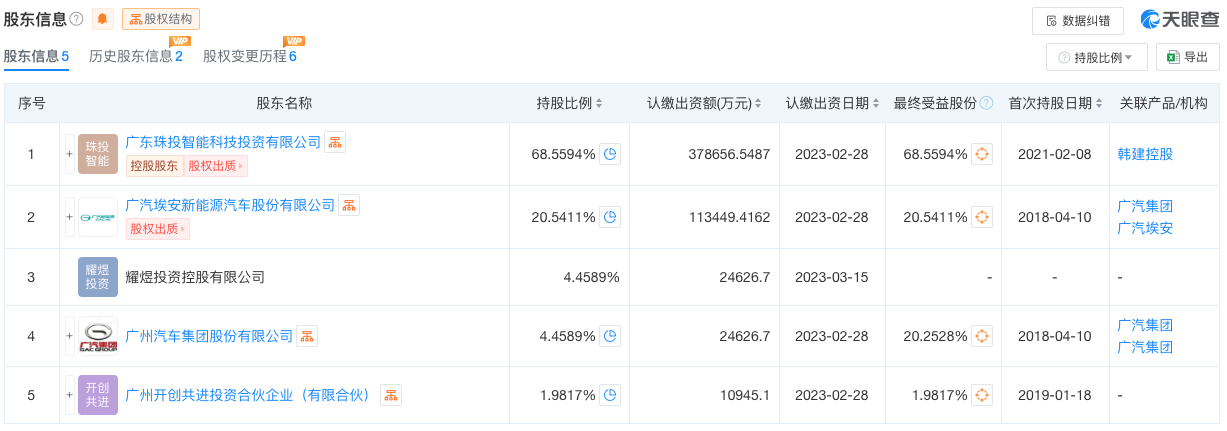Open equity structure icon after 广东珠投智能科技投资有限公司
1227x431 pixels.
pyautogui.click(x=335, y=142)
